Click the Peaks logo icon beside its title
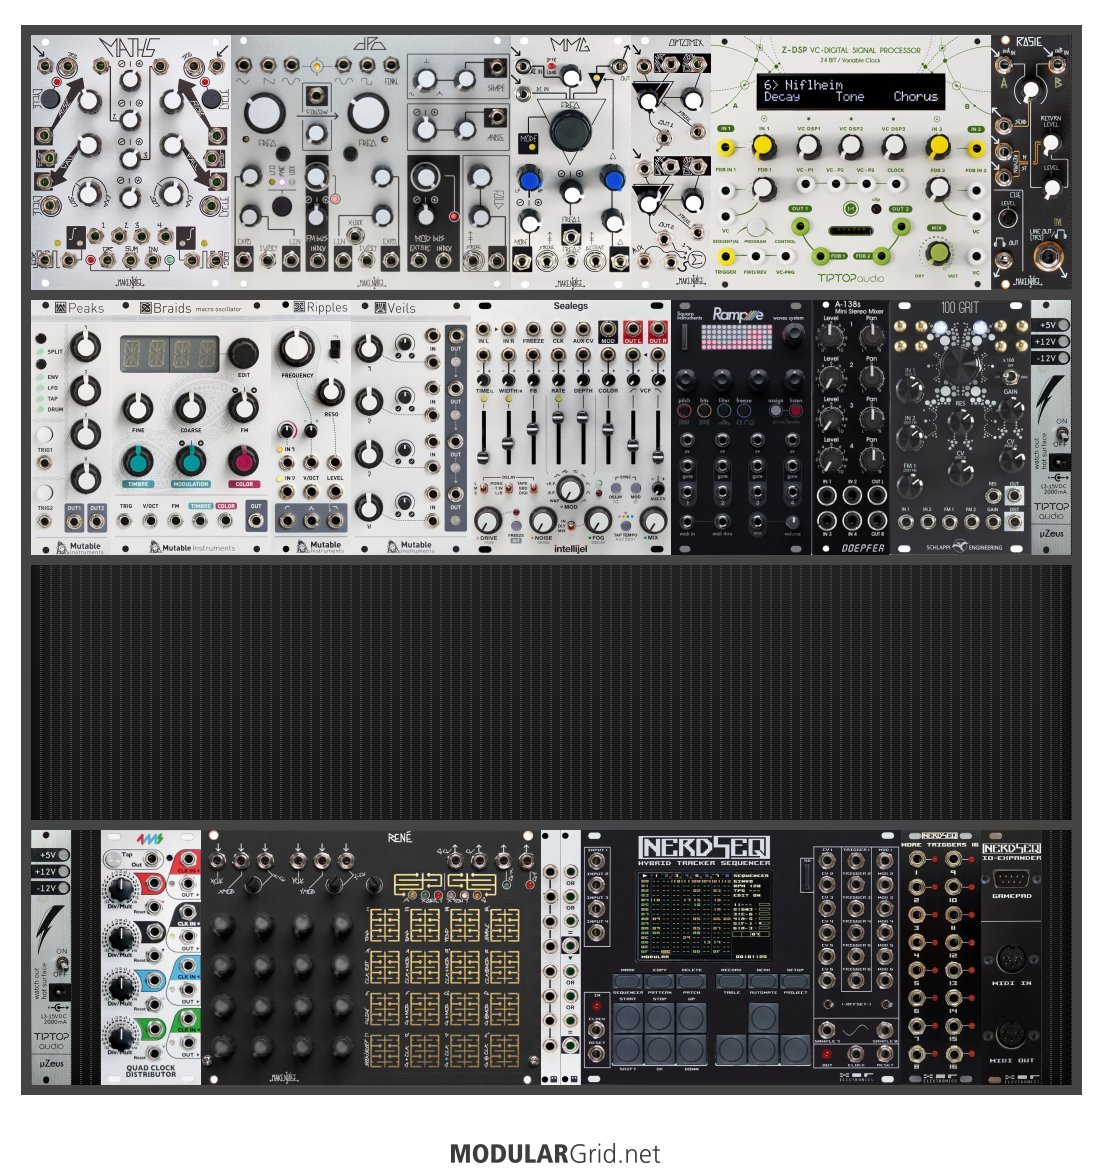This screenshot has height=1175, width=1112. click(x=61, y=308)
